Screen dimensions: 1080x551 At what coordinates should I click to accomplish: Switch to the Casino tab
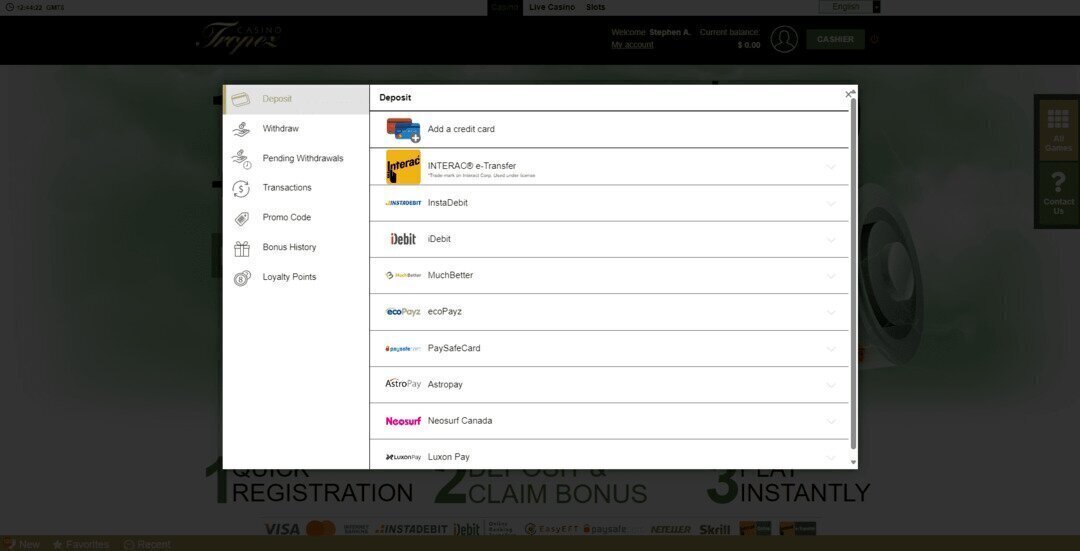coord(505,8)
